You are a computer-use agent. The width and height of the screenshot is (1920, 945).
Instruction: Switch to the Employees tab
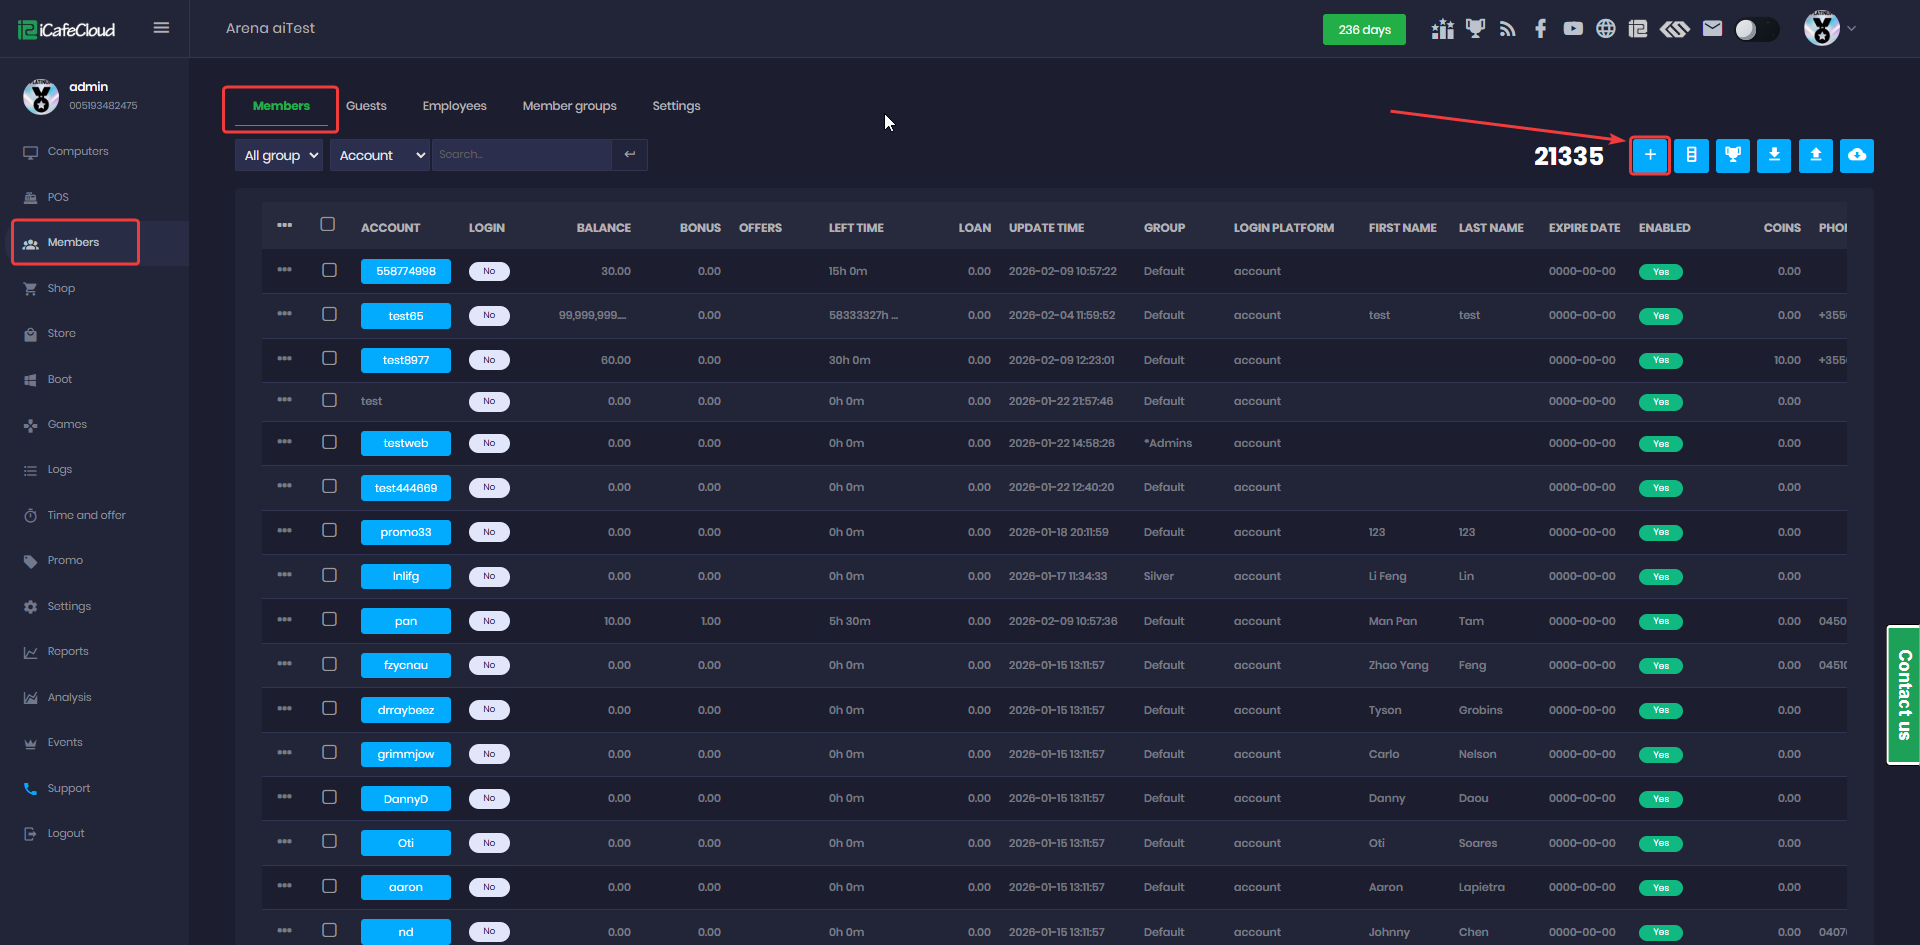(454, 106)
